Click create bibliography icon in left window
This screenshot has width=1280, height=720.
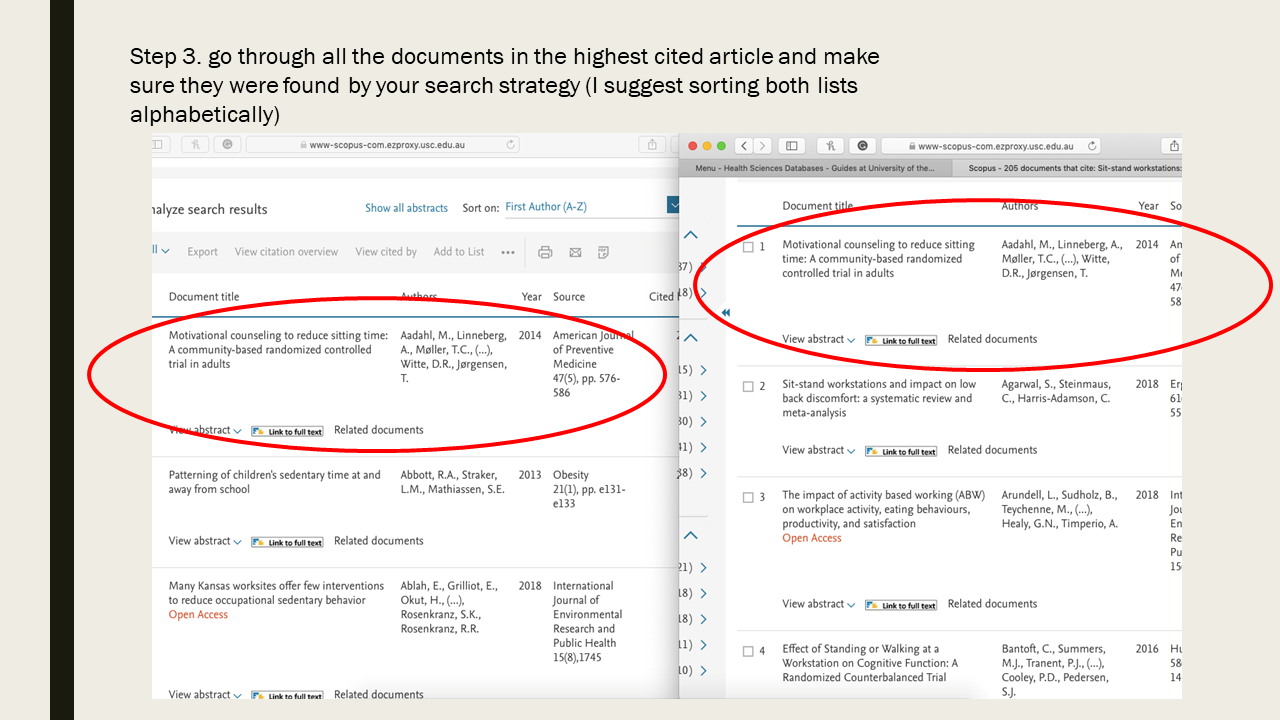coord(604,252)
